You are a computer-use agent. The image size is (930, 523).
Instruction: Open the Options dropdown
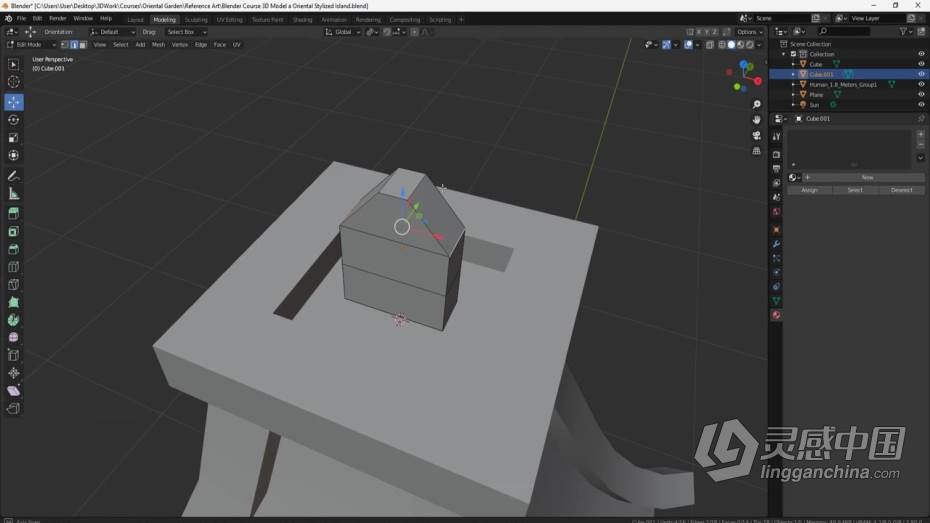[750, 32]
